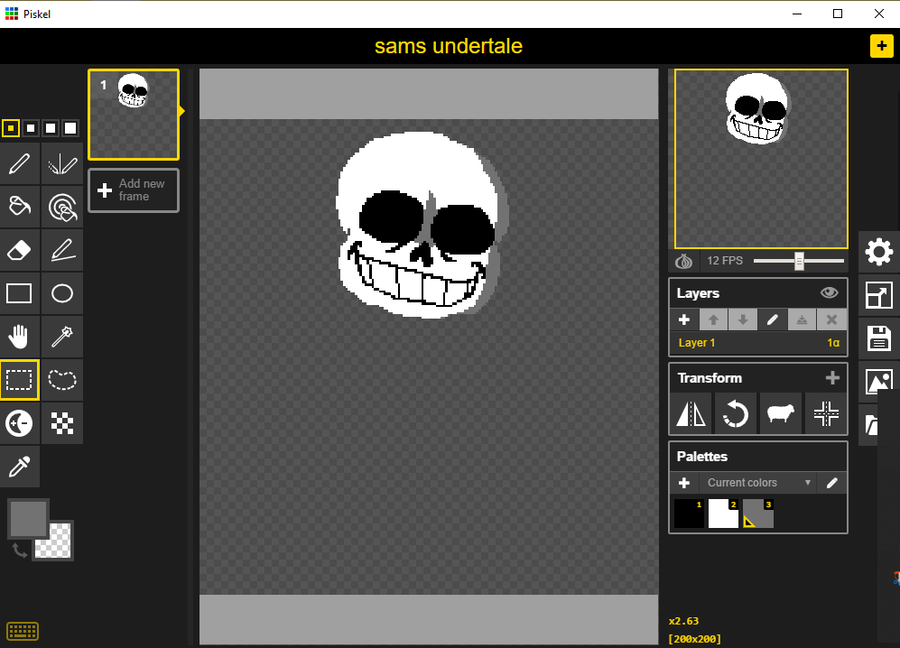Minimize the Piskel window
Viewport: 900px width, 648px height.
(x=797, y=14)
